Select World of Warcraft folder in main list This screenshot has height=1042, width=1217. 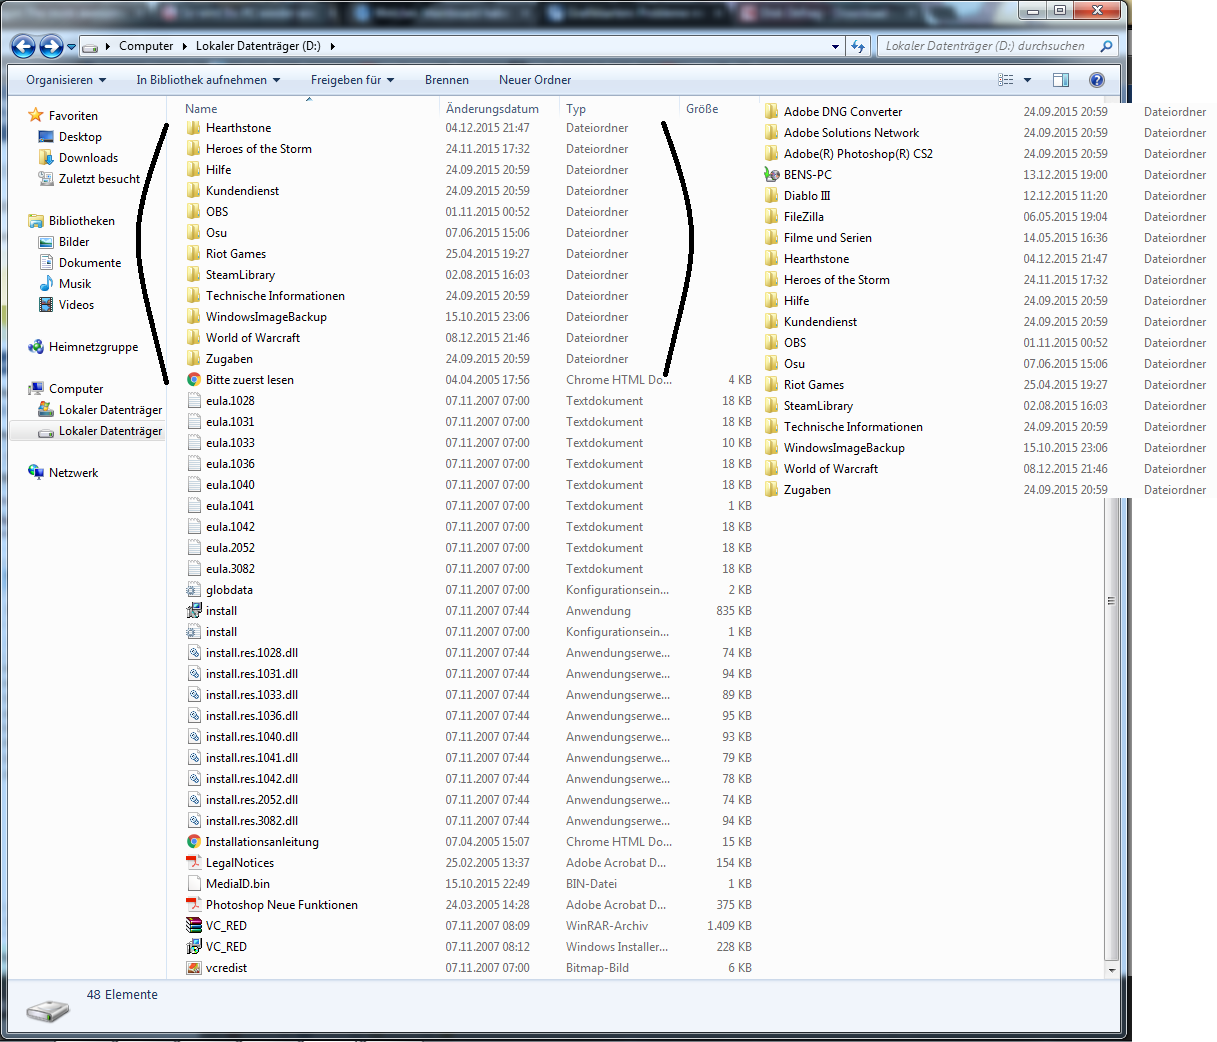pos(253,338)
